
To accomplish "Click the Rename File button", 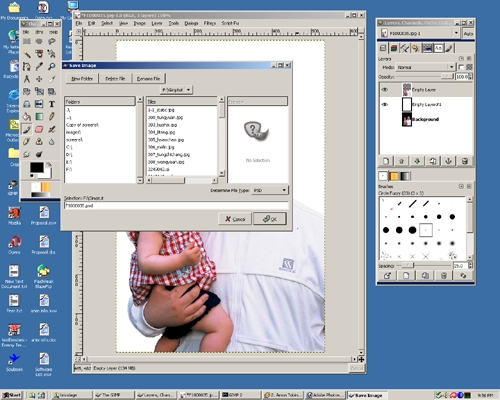I will coord(149,79).
